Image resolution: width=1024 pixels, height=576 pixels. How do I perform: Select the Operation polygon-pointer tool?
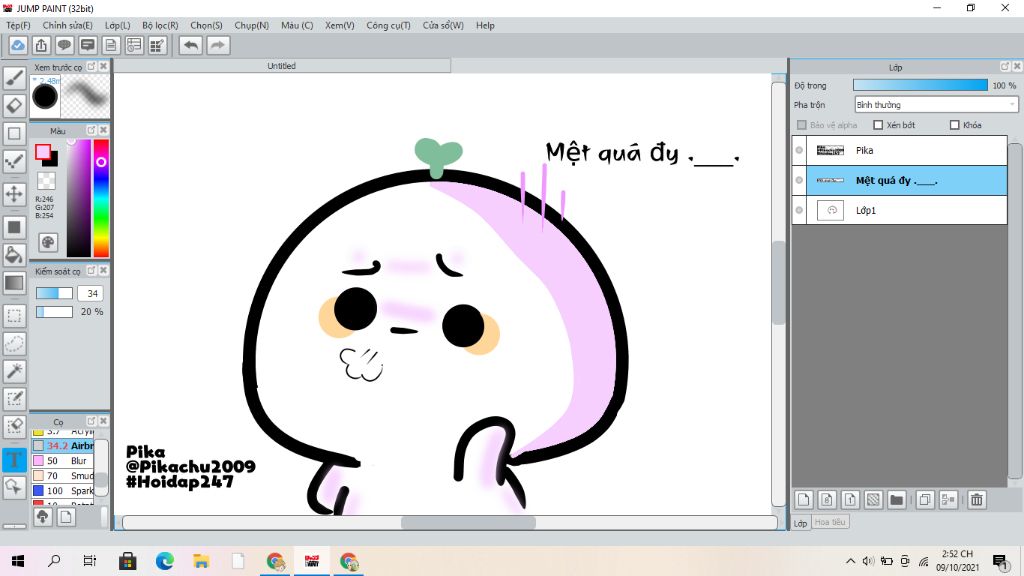coord(14,487)
